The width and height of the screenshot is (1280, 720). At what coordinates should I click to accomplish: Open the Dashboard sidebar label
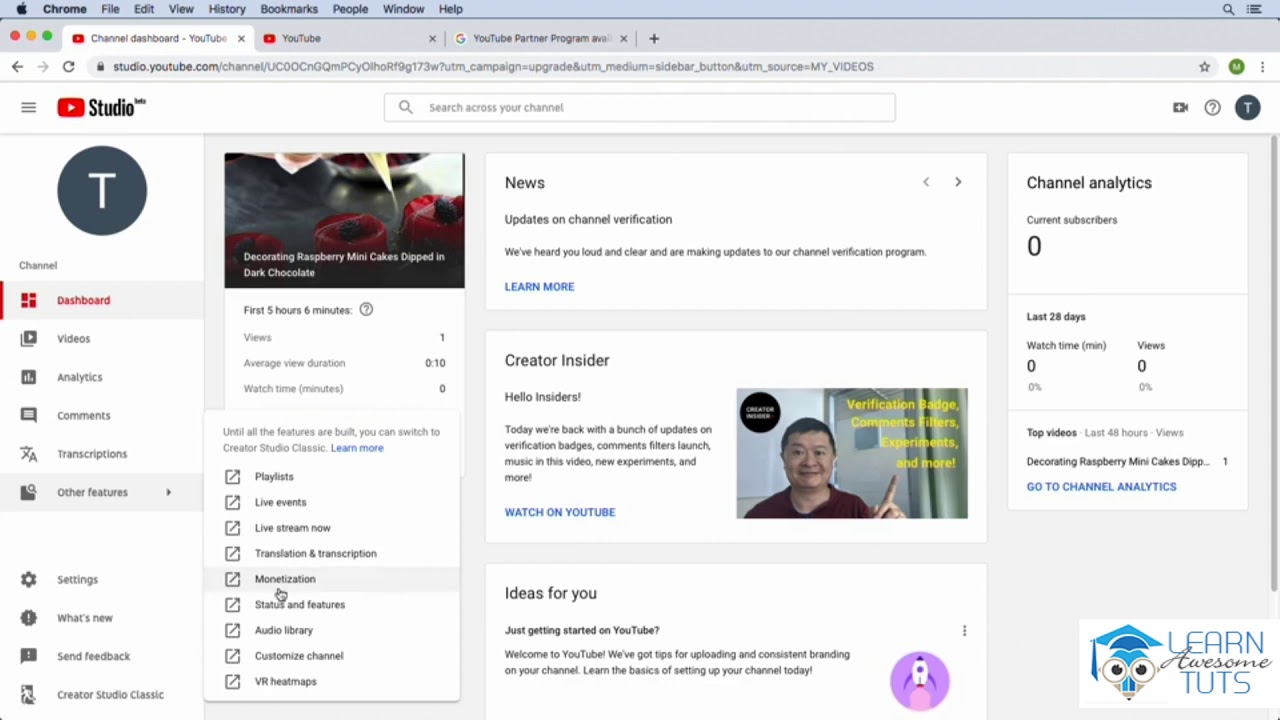point(83,300)
